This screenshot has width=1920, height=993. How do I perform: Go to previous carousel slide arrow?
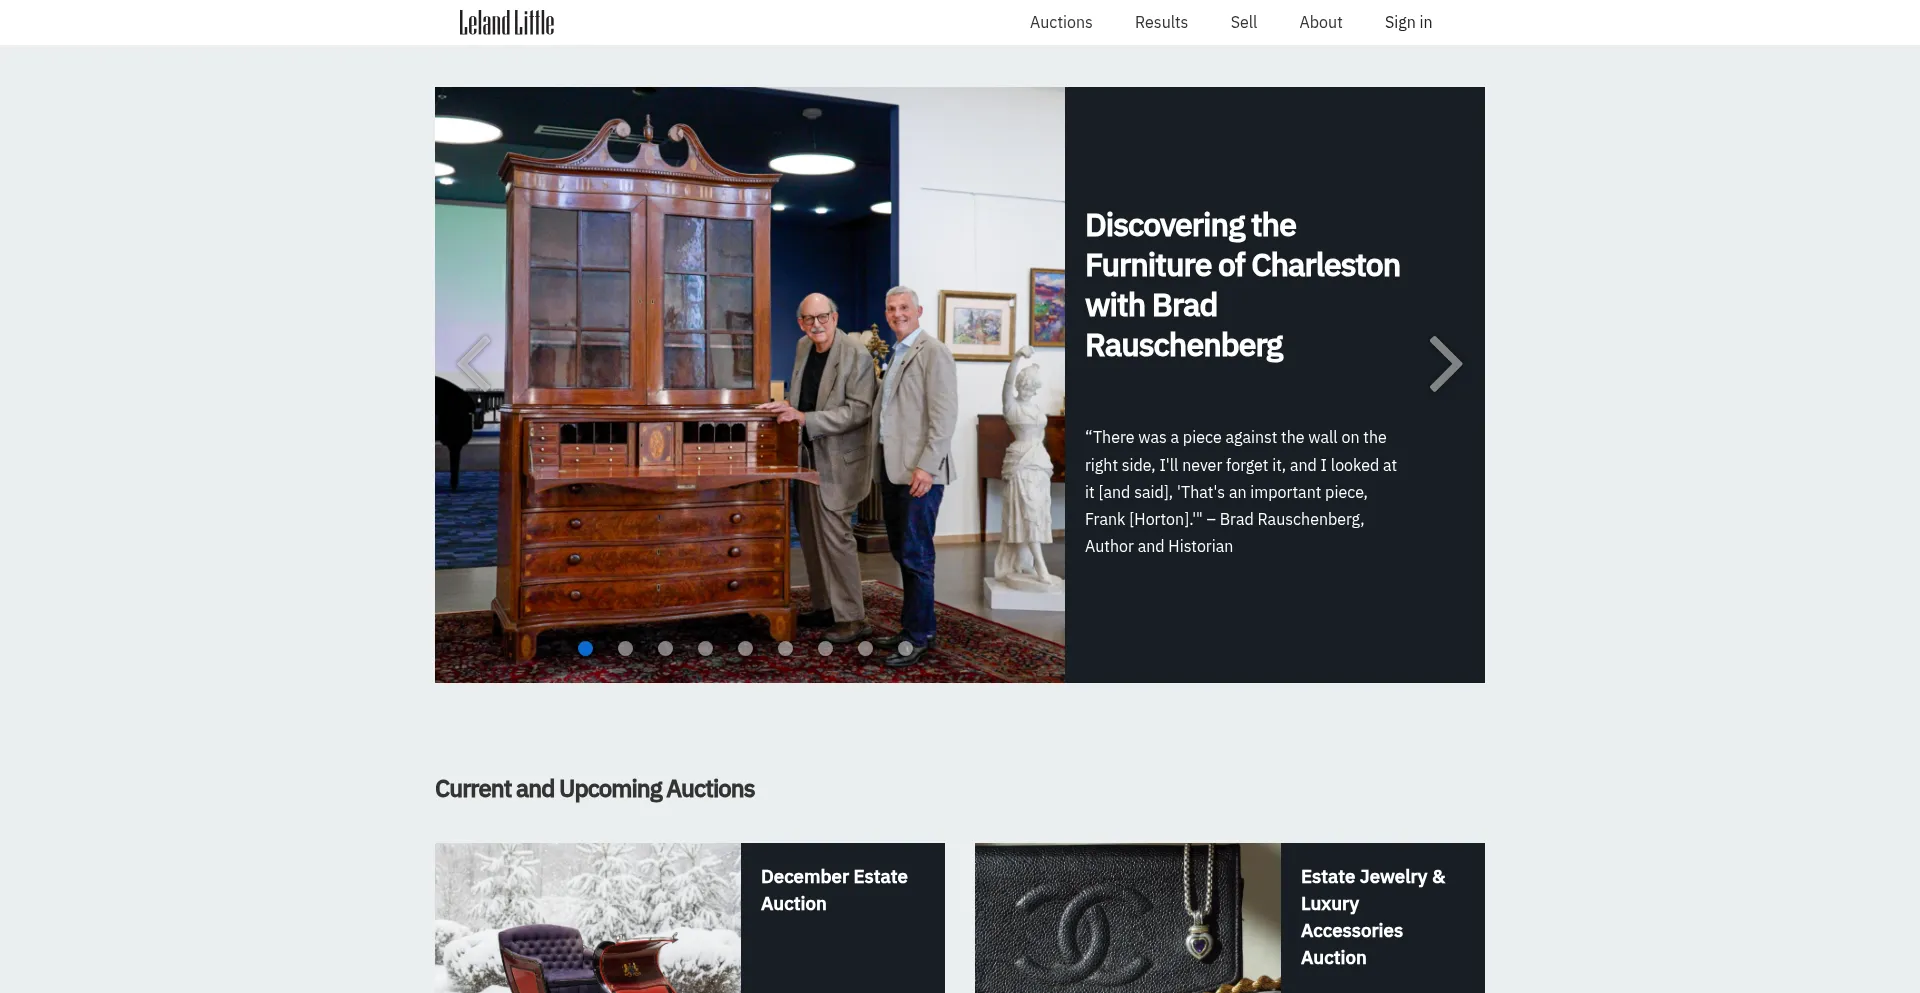pos(473,364)
